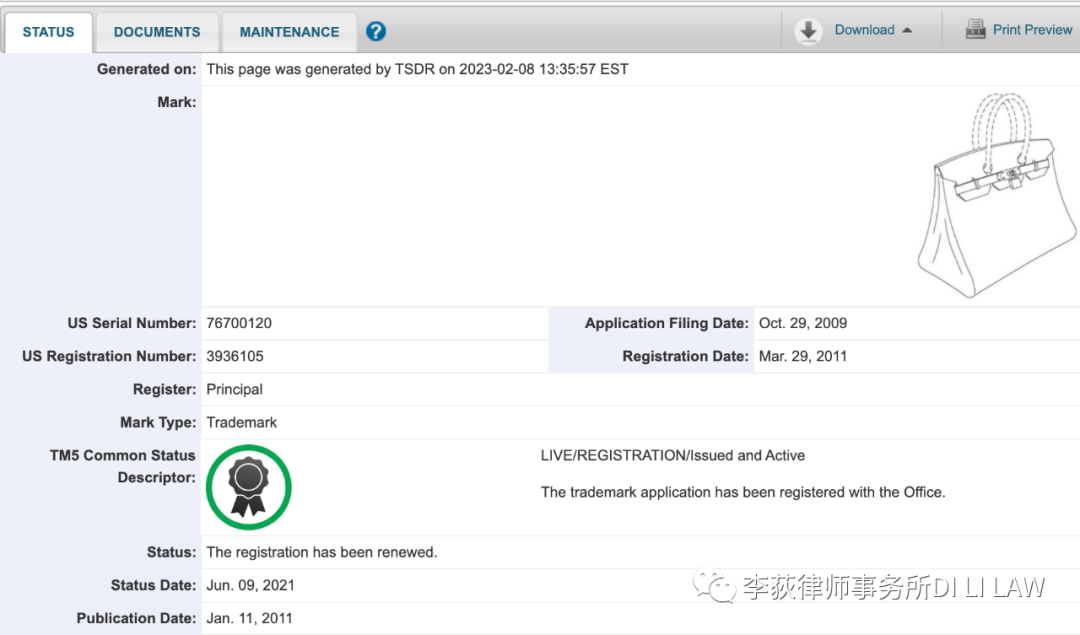Click the filing date Oct. 29, 2009
This screenshot has height=635, width=1080.
[x=802, y=323]
